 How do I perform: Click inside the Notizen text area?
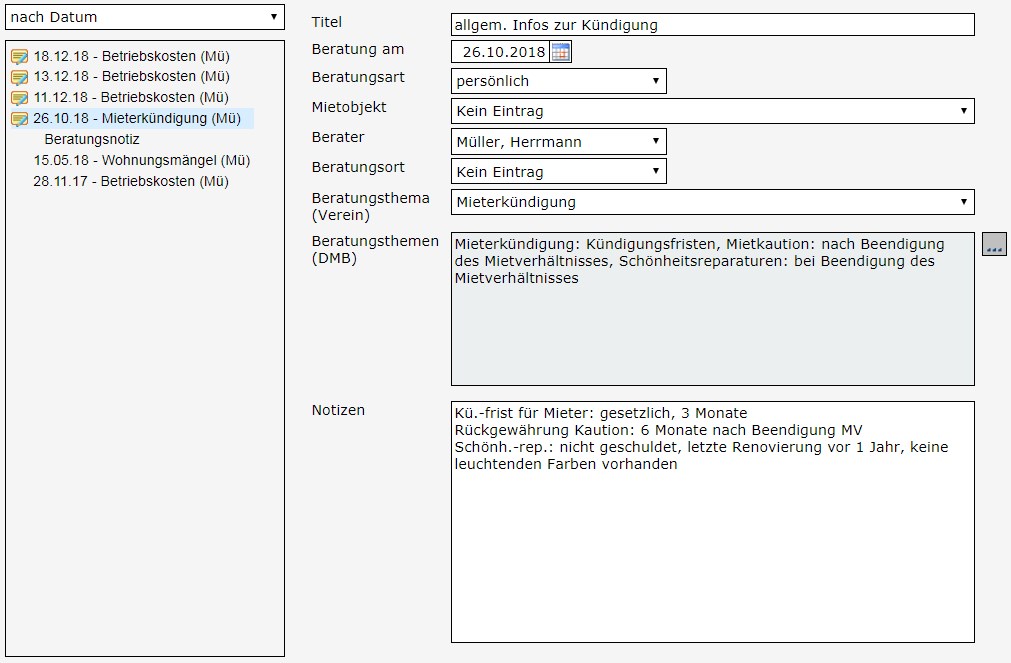coord(712,550)
